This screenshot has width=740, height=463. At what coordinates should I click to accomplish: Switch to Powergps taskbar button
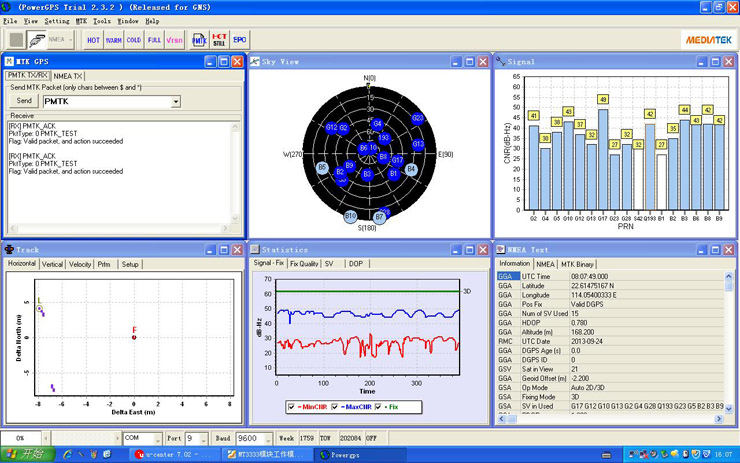(x=361, y=455)
